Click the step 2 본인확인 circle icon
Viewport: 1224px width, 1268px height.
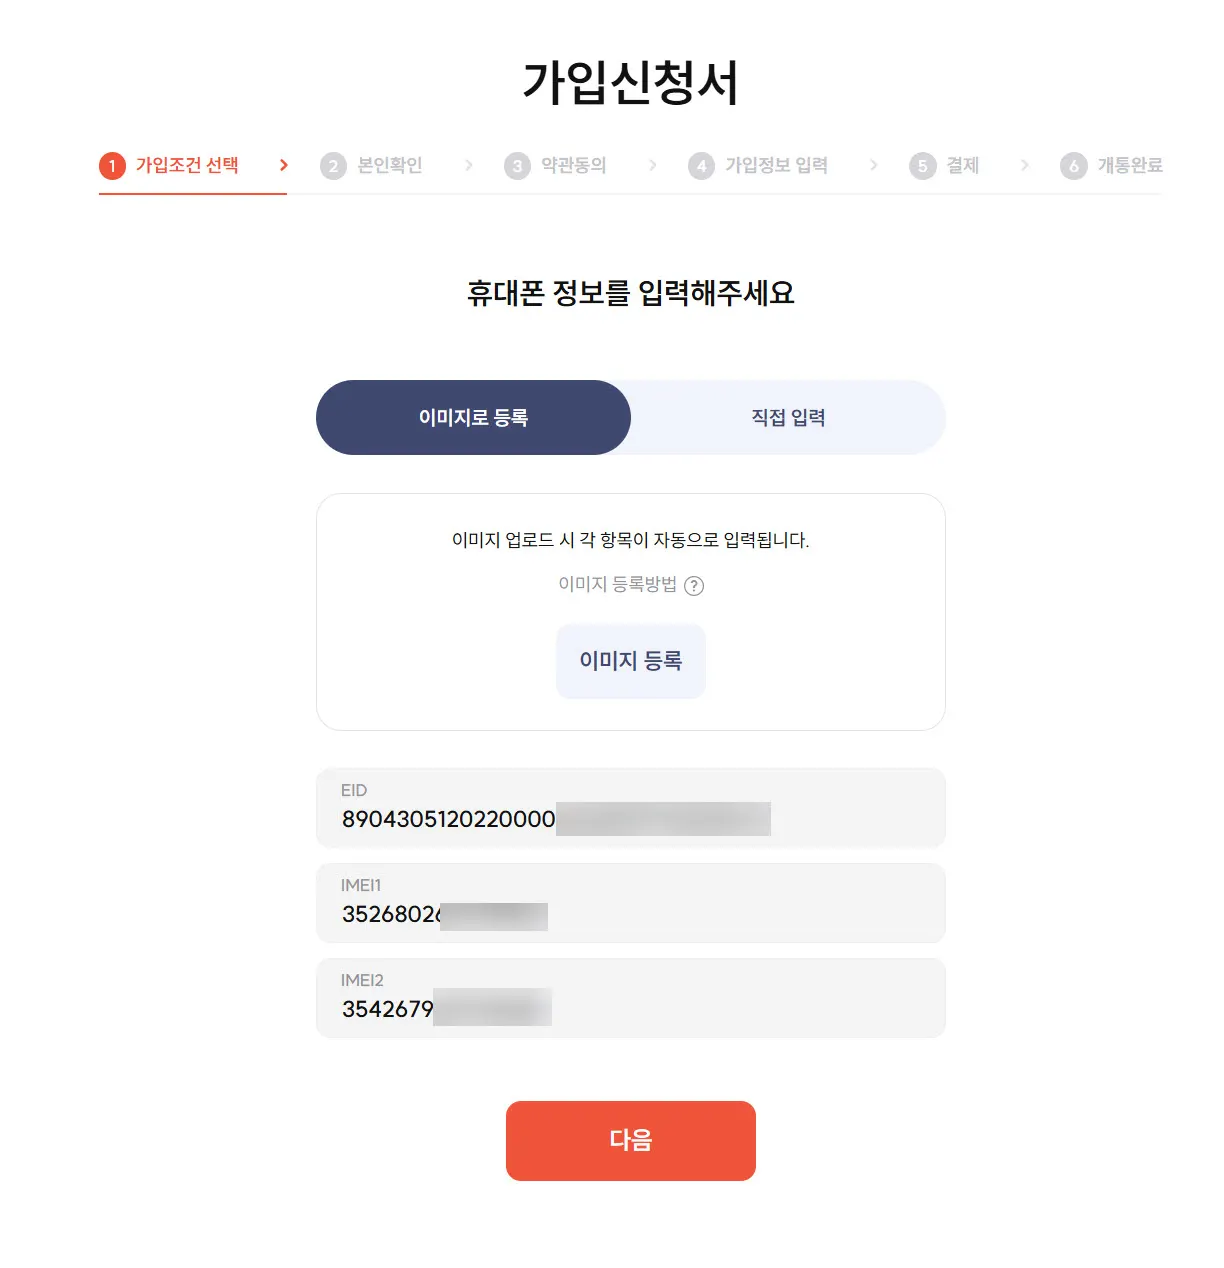coord(334,165)
